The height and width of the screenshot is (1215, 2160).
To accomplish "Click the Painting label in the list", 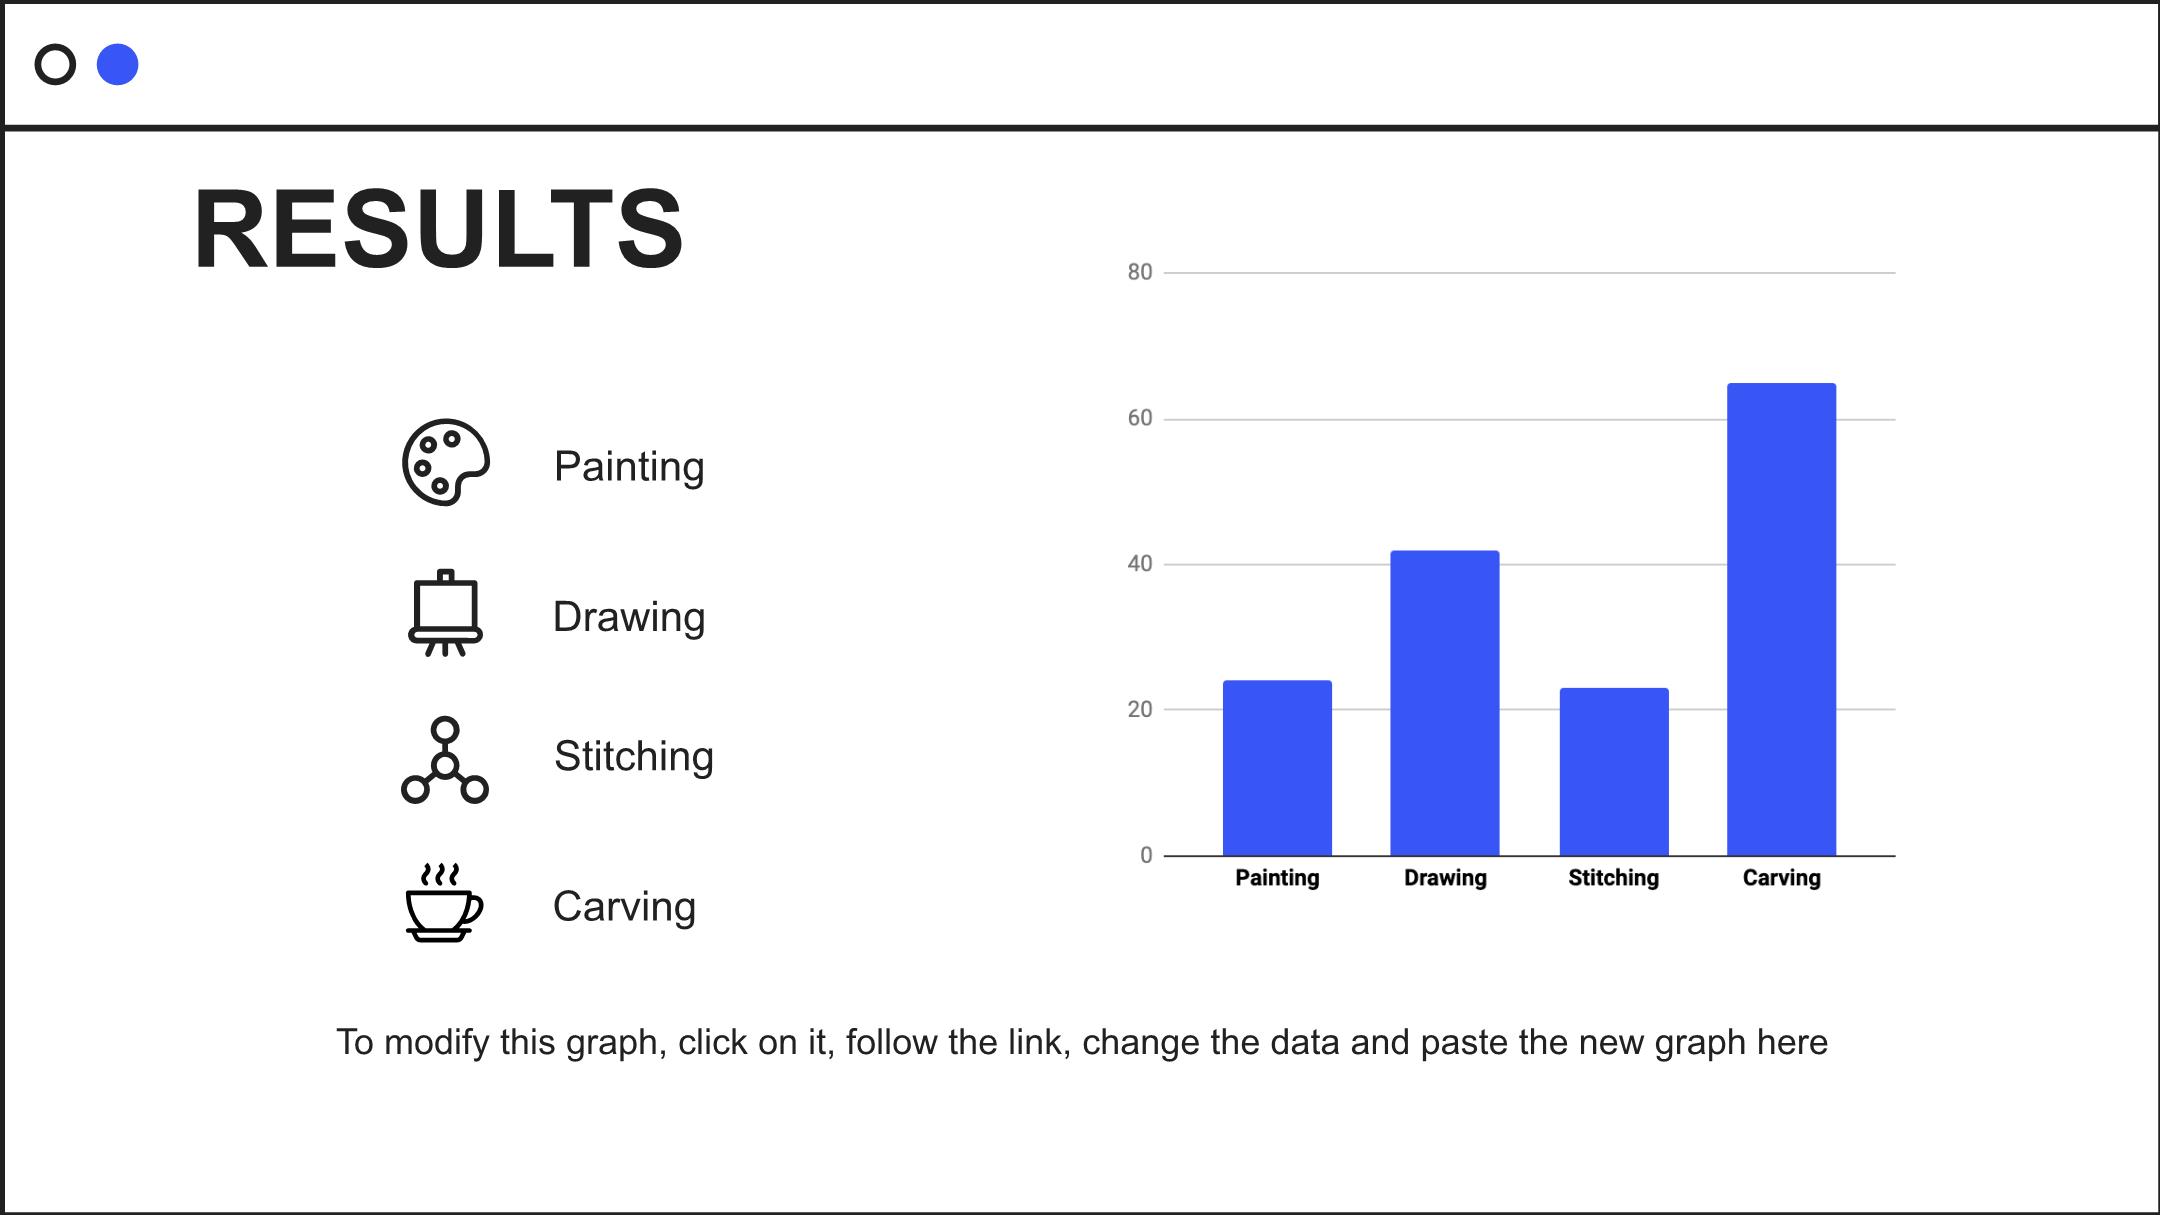I will click(x=629, y=467).
